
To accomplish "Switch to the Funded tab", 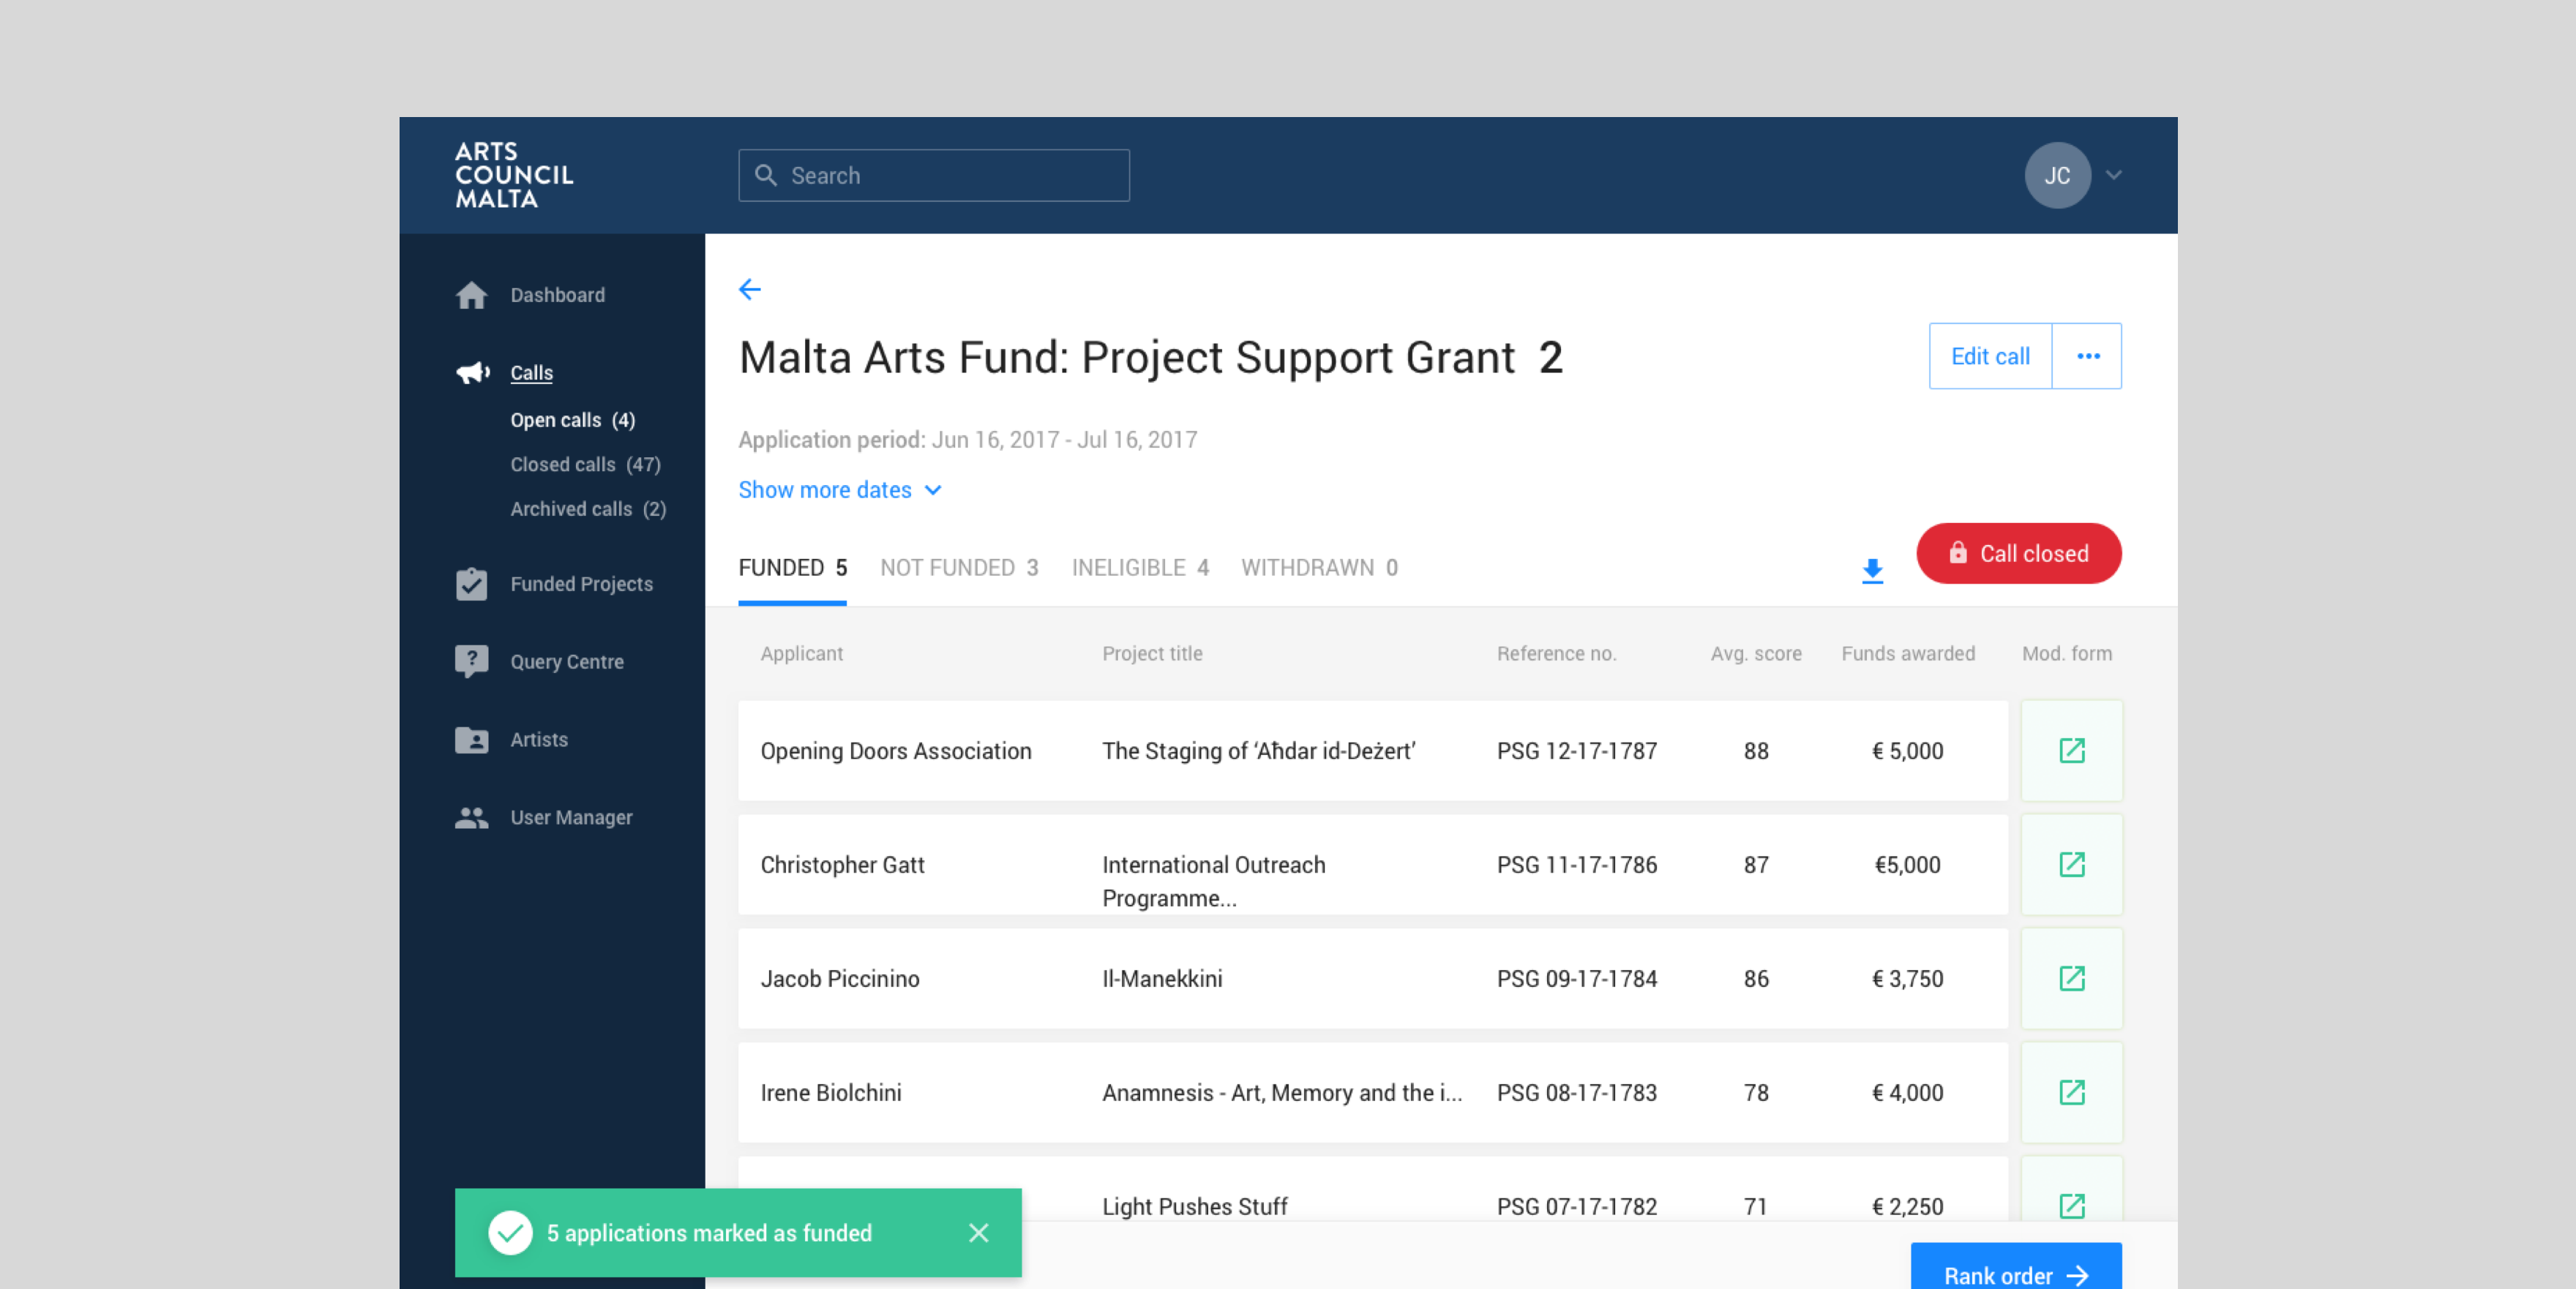I will tap(792, 568).
